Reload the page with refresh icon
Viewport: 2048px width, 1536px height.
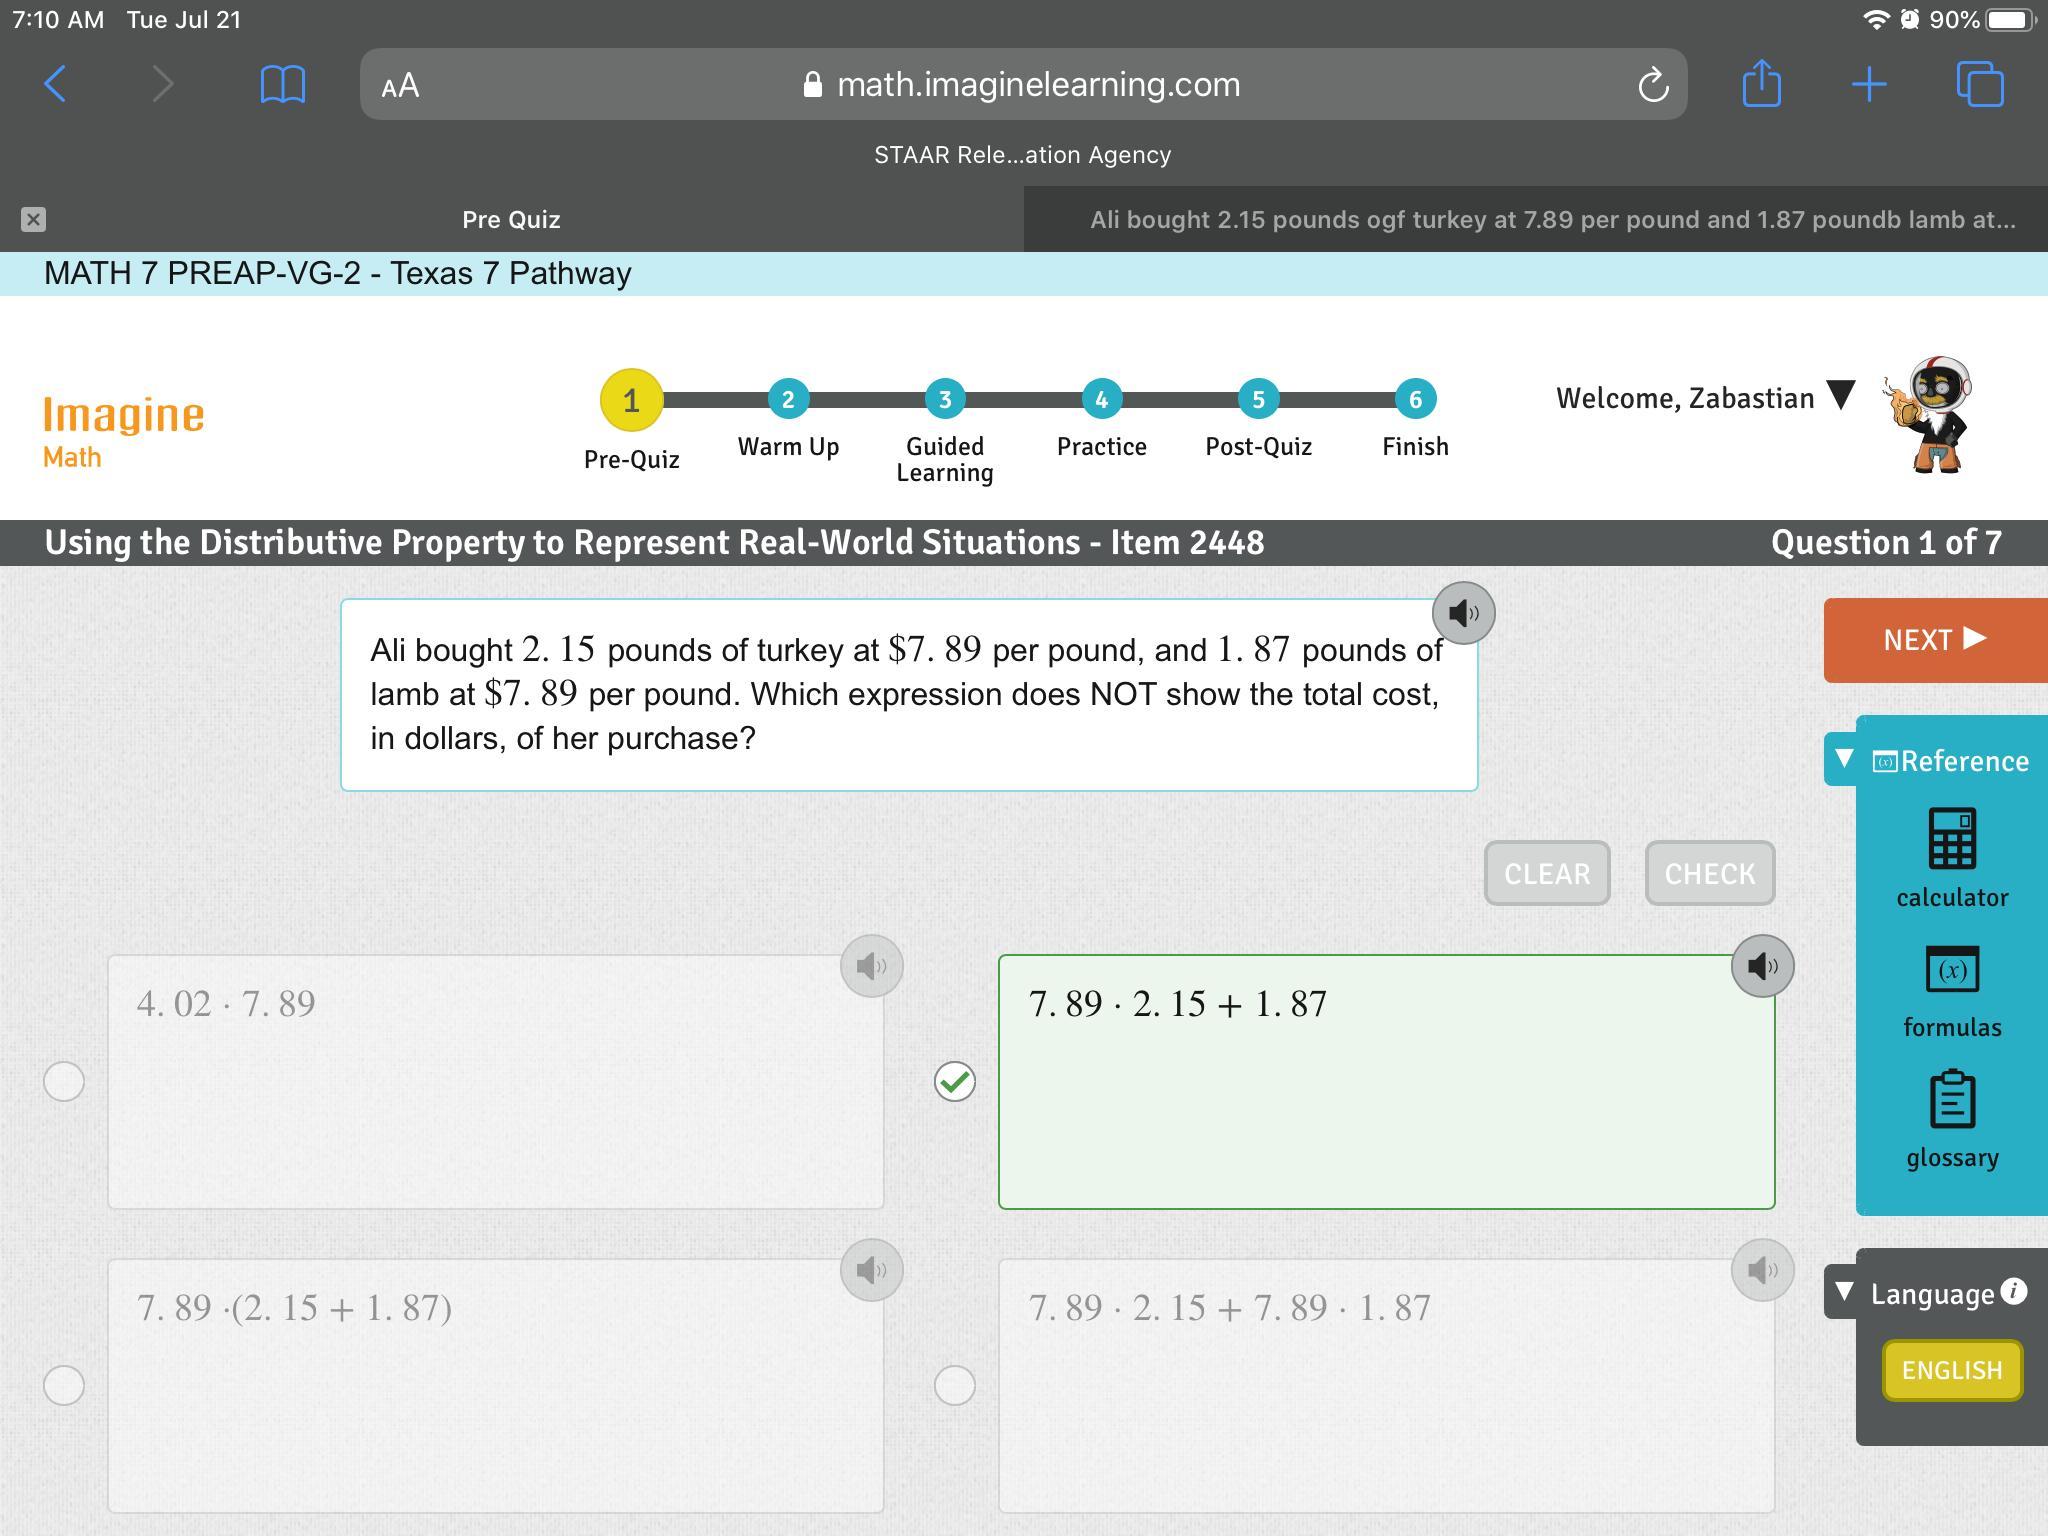coord(1653,85)
